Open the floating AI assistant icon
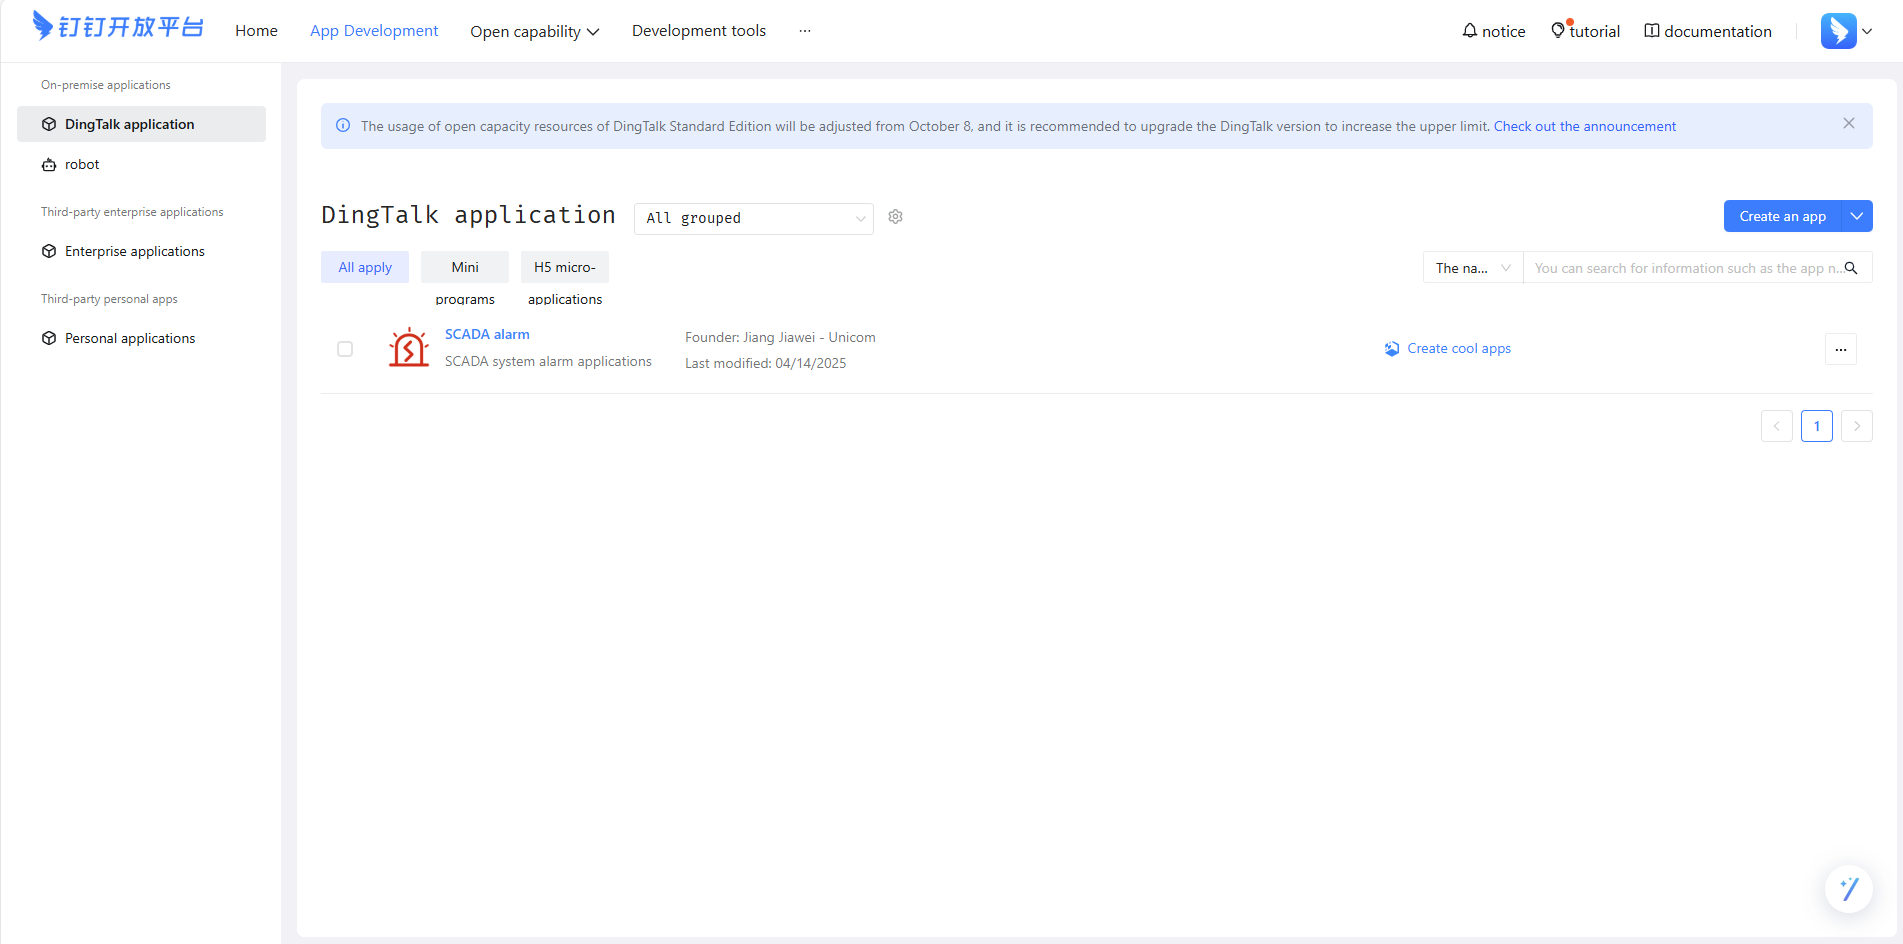 point(1848,888)
